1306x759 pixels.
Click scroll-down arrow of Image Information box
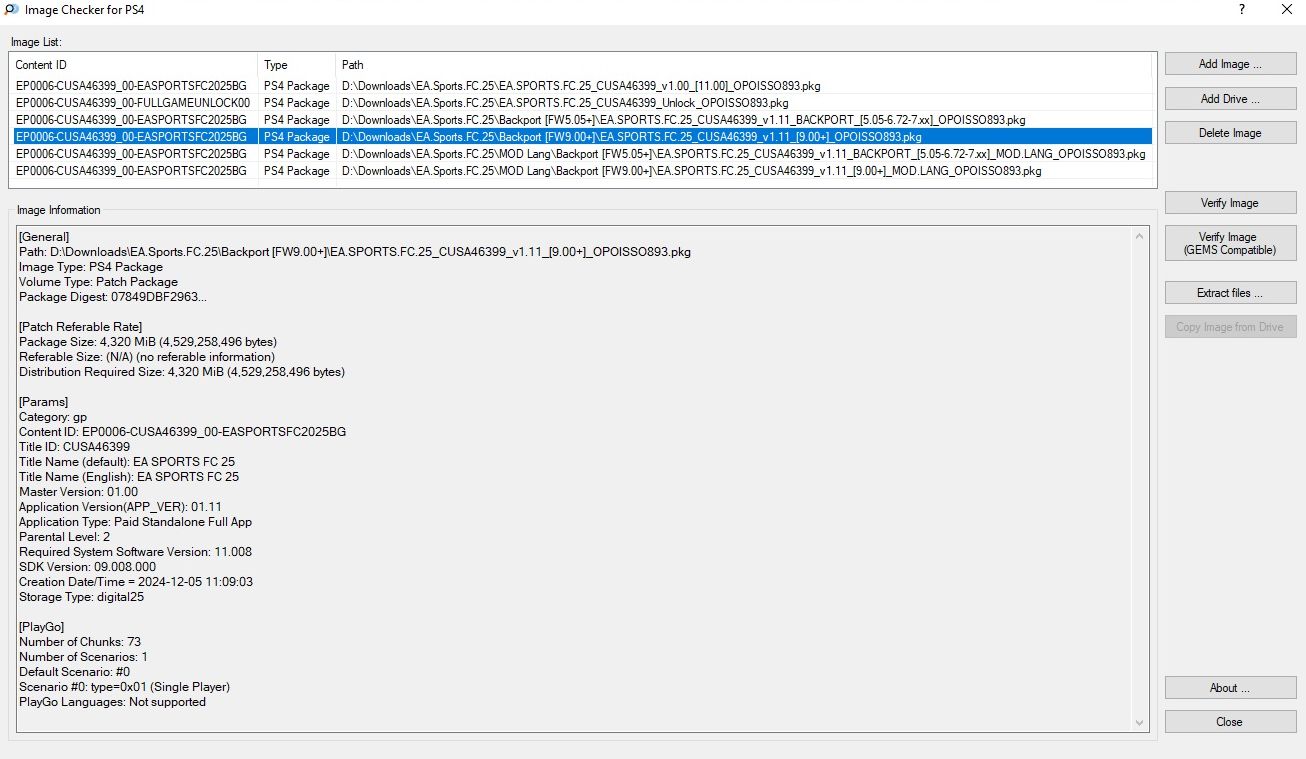(1140, 722)
